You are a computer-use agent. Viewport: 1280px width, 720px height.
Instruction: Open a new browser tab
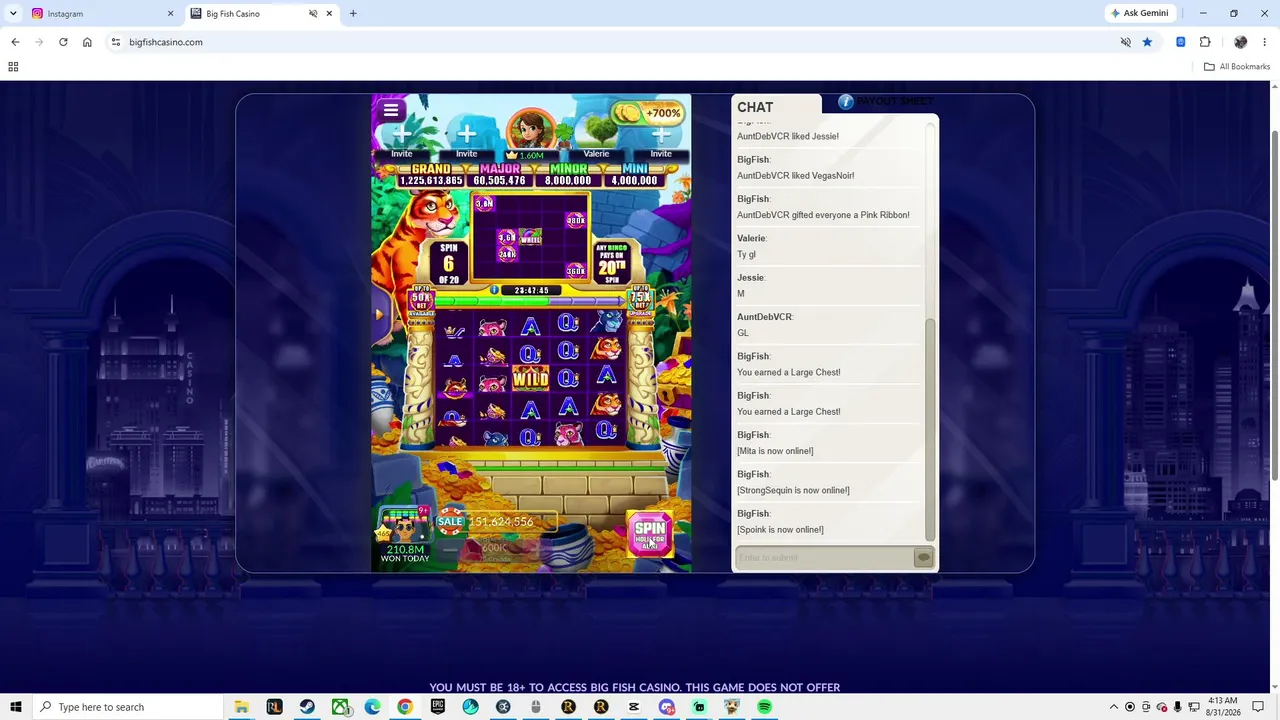click(x=353, y=14)
